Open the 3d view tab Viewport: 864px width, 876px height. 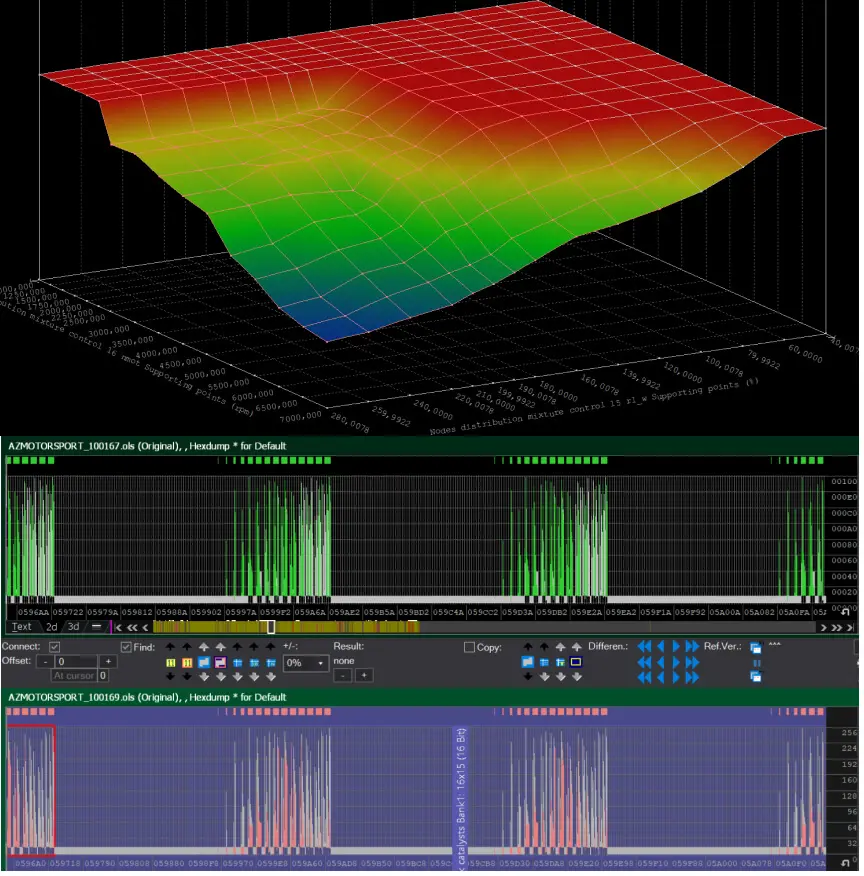coord(73,627)
